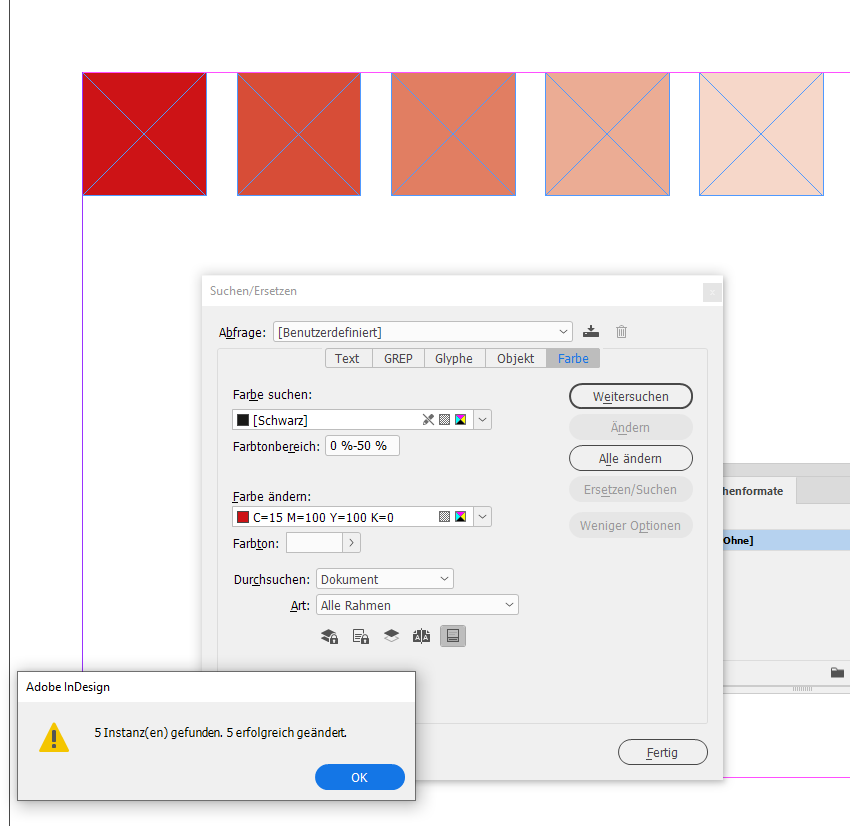Toggle the include master pages option
The width and height of the screenshot is (850, 826).
421,635
